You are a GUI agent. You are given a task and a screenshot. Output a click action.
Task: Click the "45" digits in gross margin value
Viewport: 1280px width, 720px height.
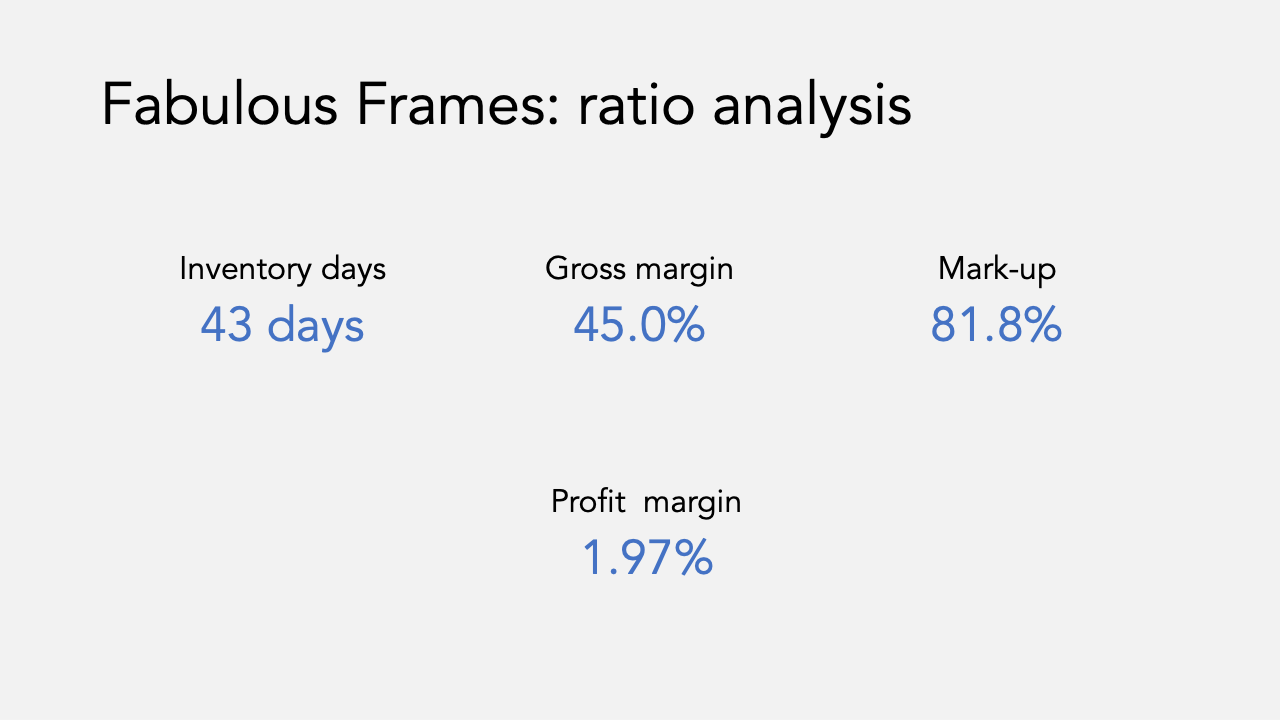click(598, 326)
